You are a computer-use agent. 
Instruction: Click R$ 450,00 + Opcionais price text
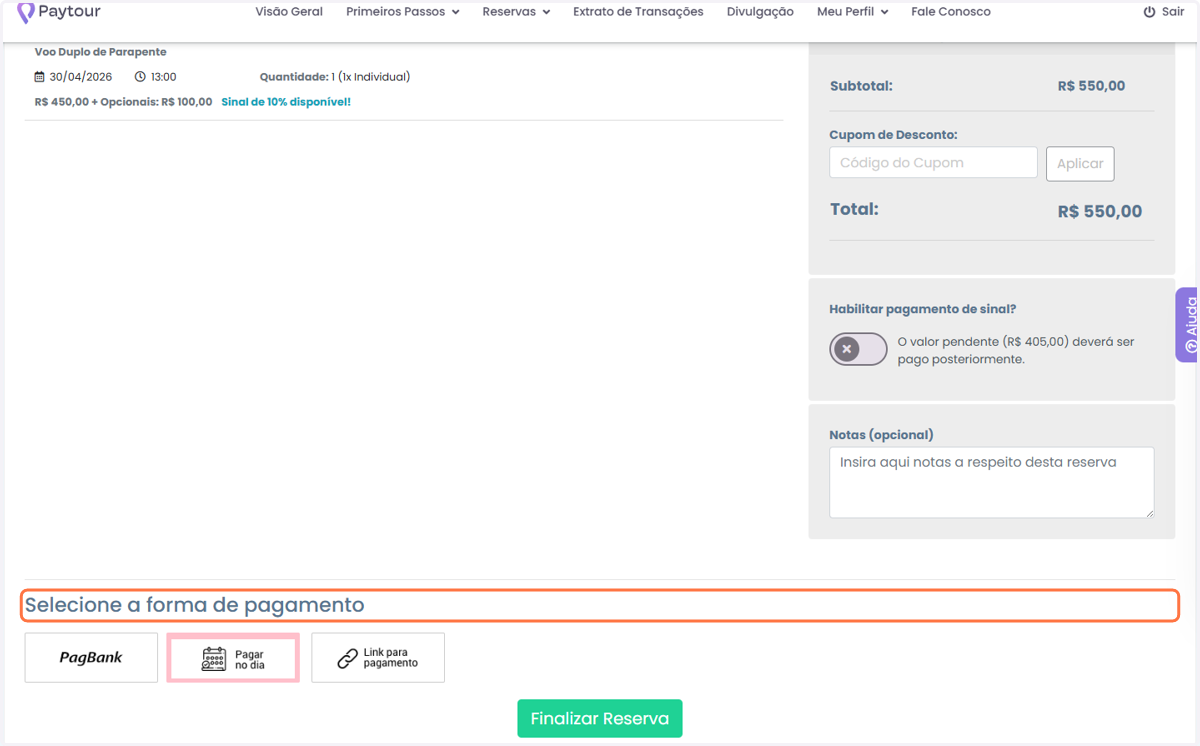coord(123,102)
